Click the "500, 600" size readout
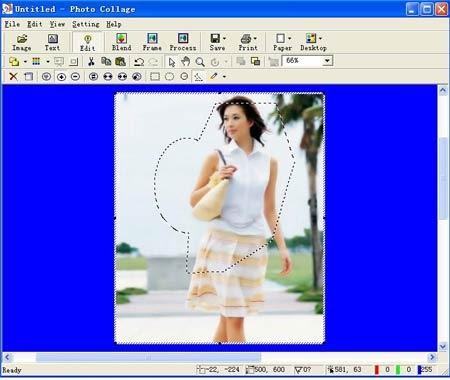 [x=270, y=370]
